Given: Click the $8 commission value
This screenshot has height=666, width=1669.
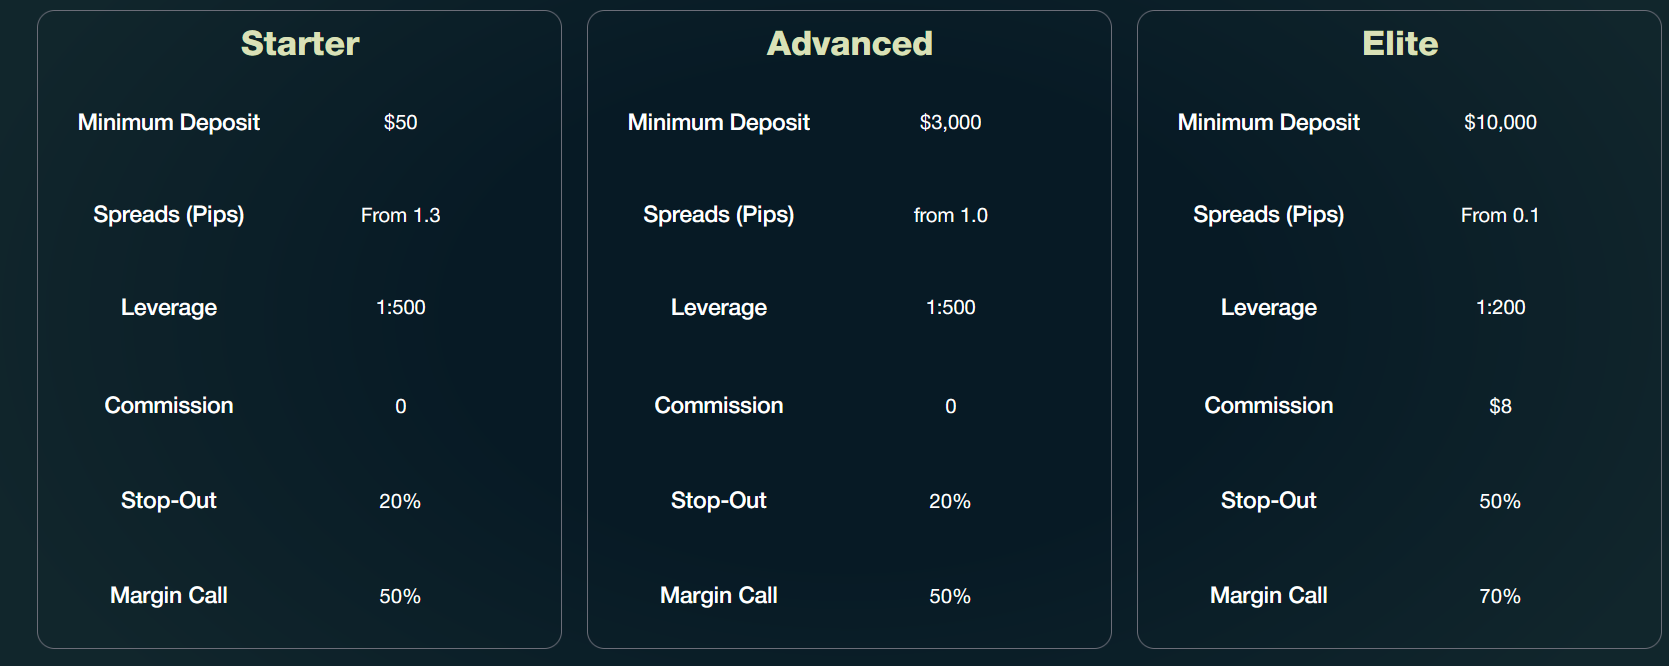Looking at the screenshot, I should [1500, 406].
